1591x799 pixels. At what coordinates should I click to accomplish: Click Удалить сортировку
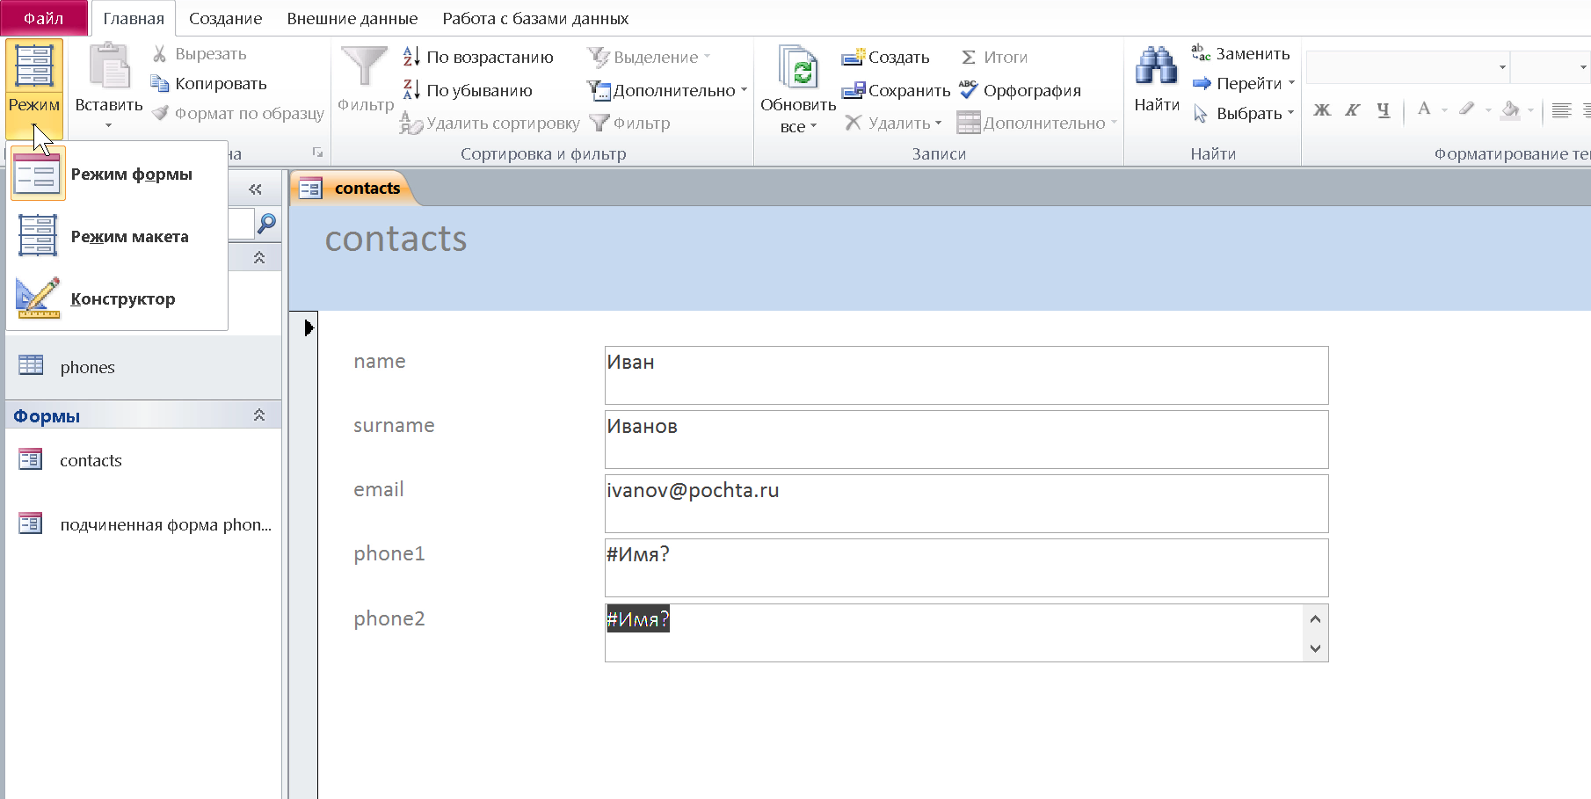click(x=490, y=123)
